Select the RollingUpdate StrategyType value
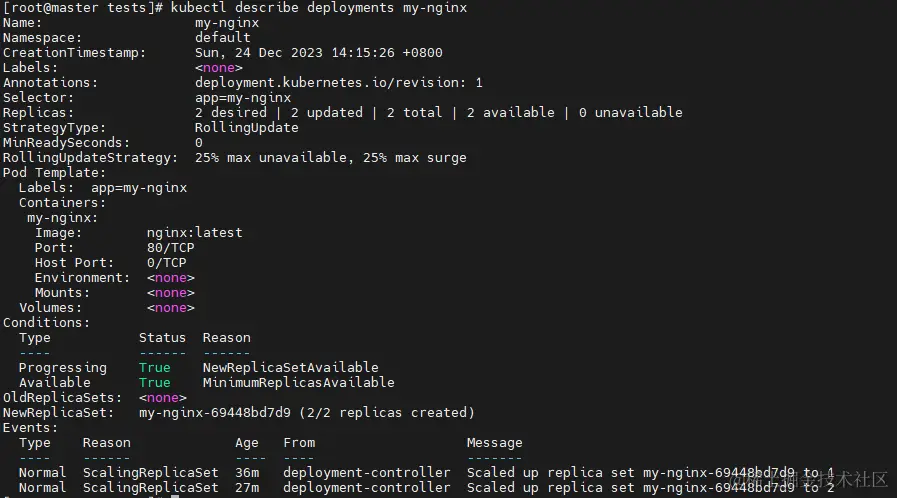The width and height of the screenshot is (897, 498). [x=247, y=128]
